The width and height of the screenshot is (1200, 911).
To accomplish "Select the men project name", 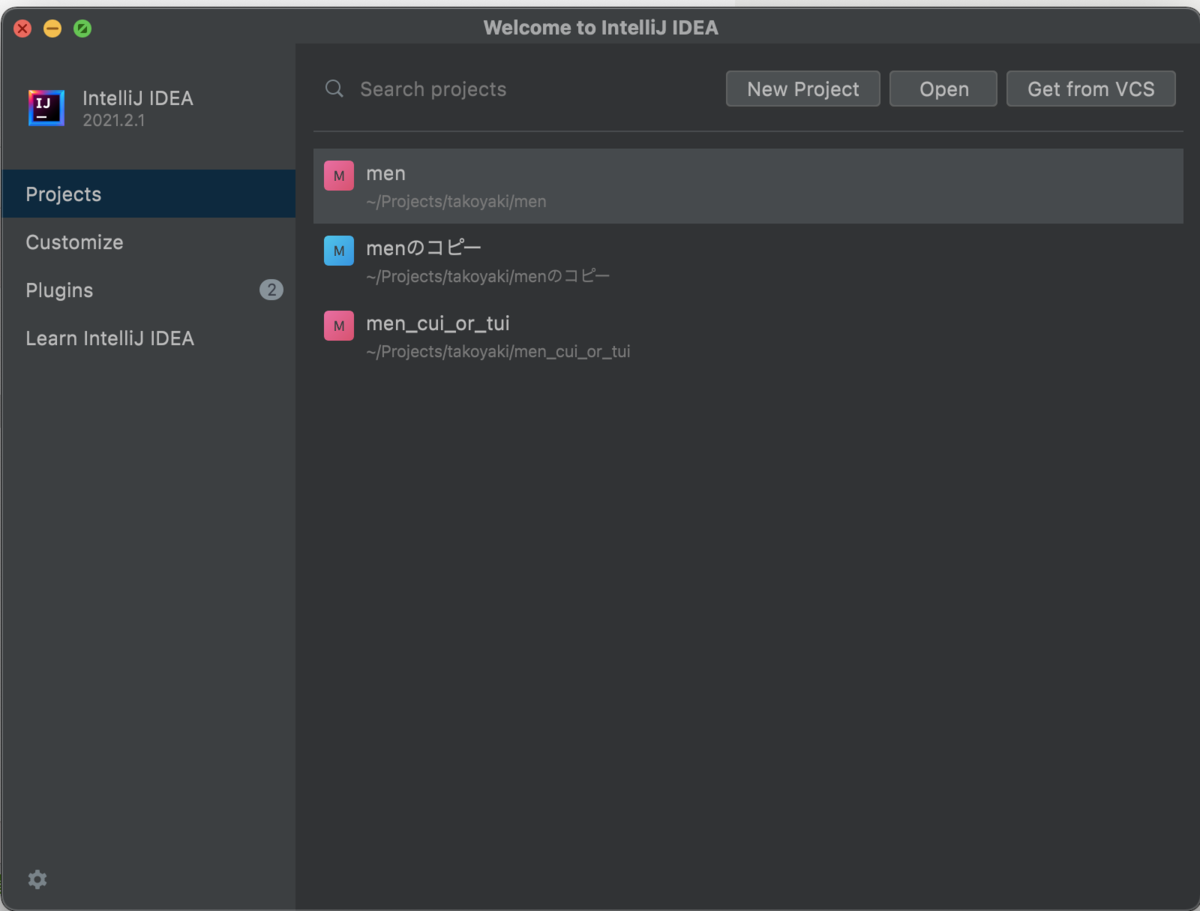I will pos(386,174).
